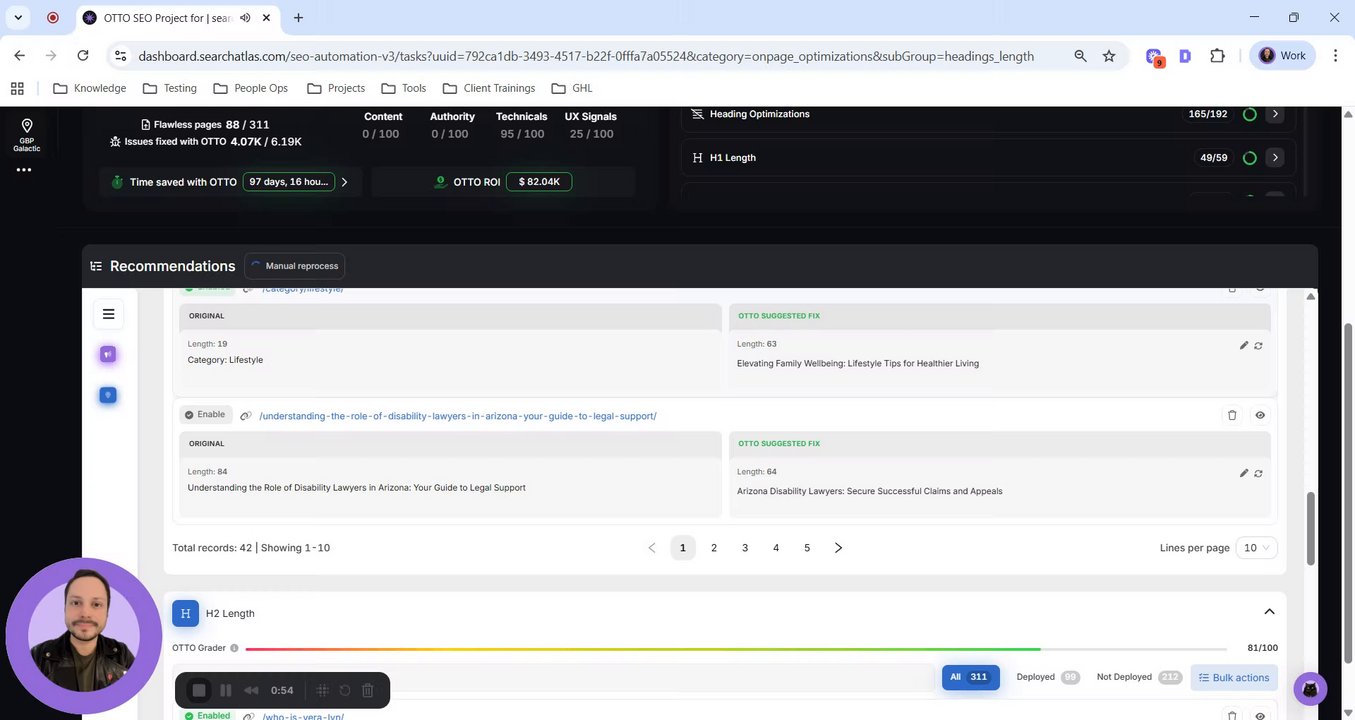Select the GBP Galactic sidebar item
Screen dimensions: 1355x720
[27, 135]
